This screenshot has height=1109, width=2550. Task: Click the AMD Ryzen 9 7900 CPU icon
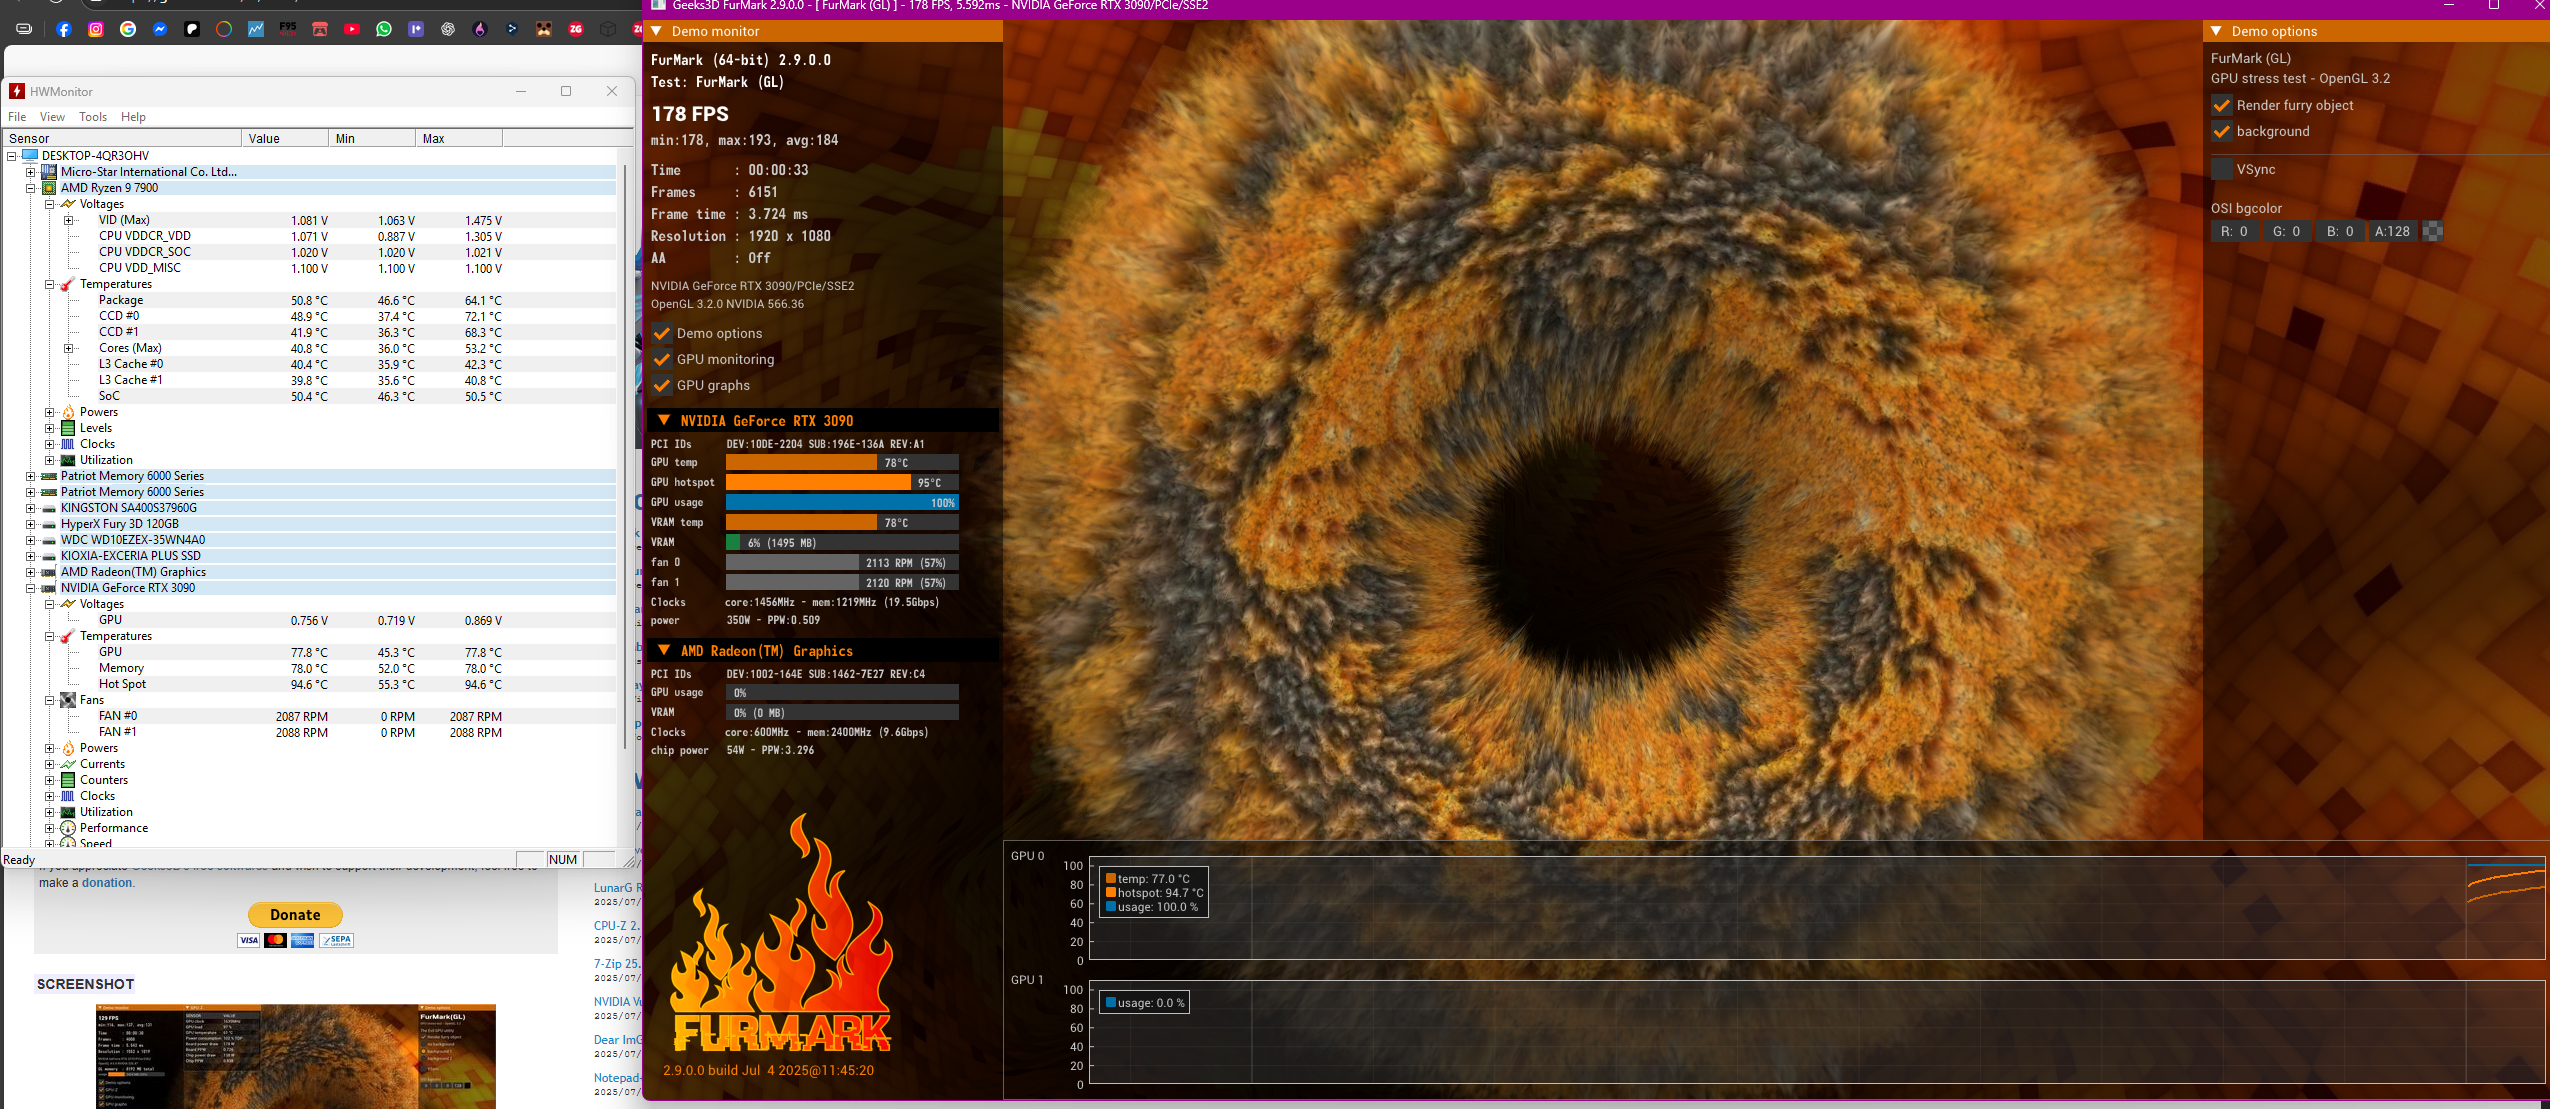click(49, 188)
